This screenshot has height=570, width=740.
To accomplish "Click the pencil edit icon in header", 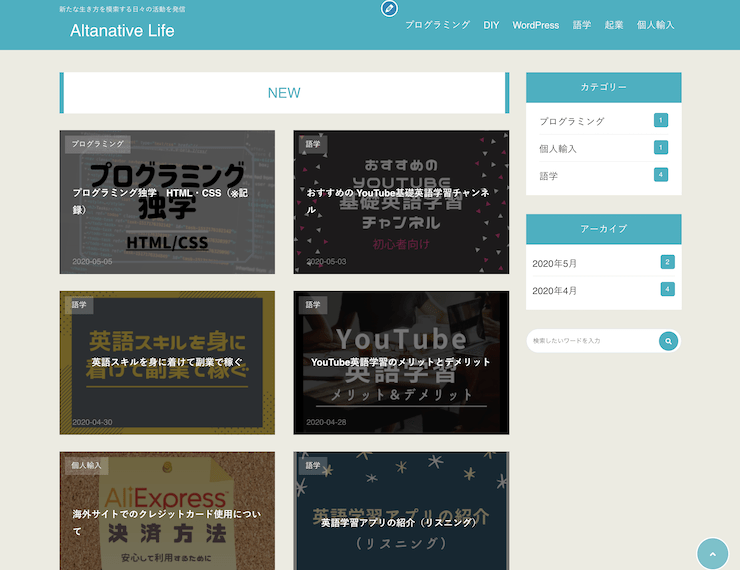I will pos(389,9).
